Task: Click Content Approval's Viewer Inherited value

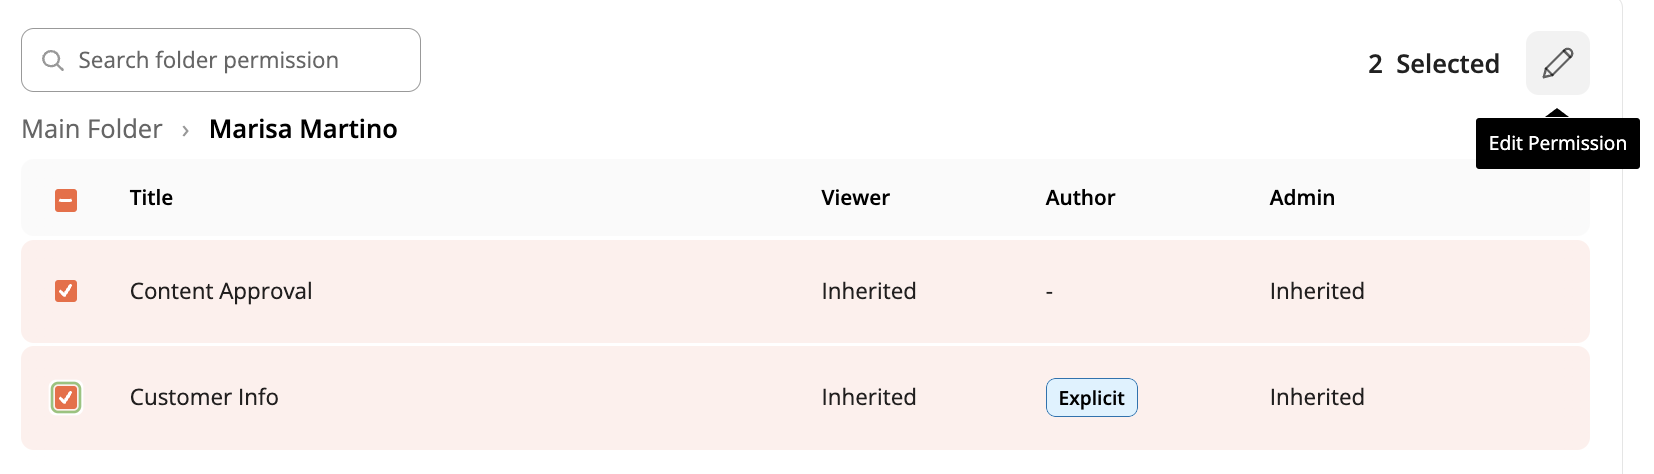Action: 869,291
